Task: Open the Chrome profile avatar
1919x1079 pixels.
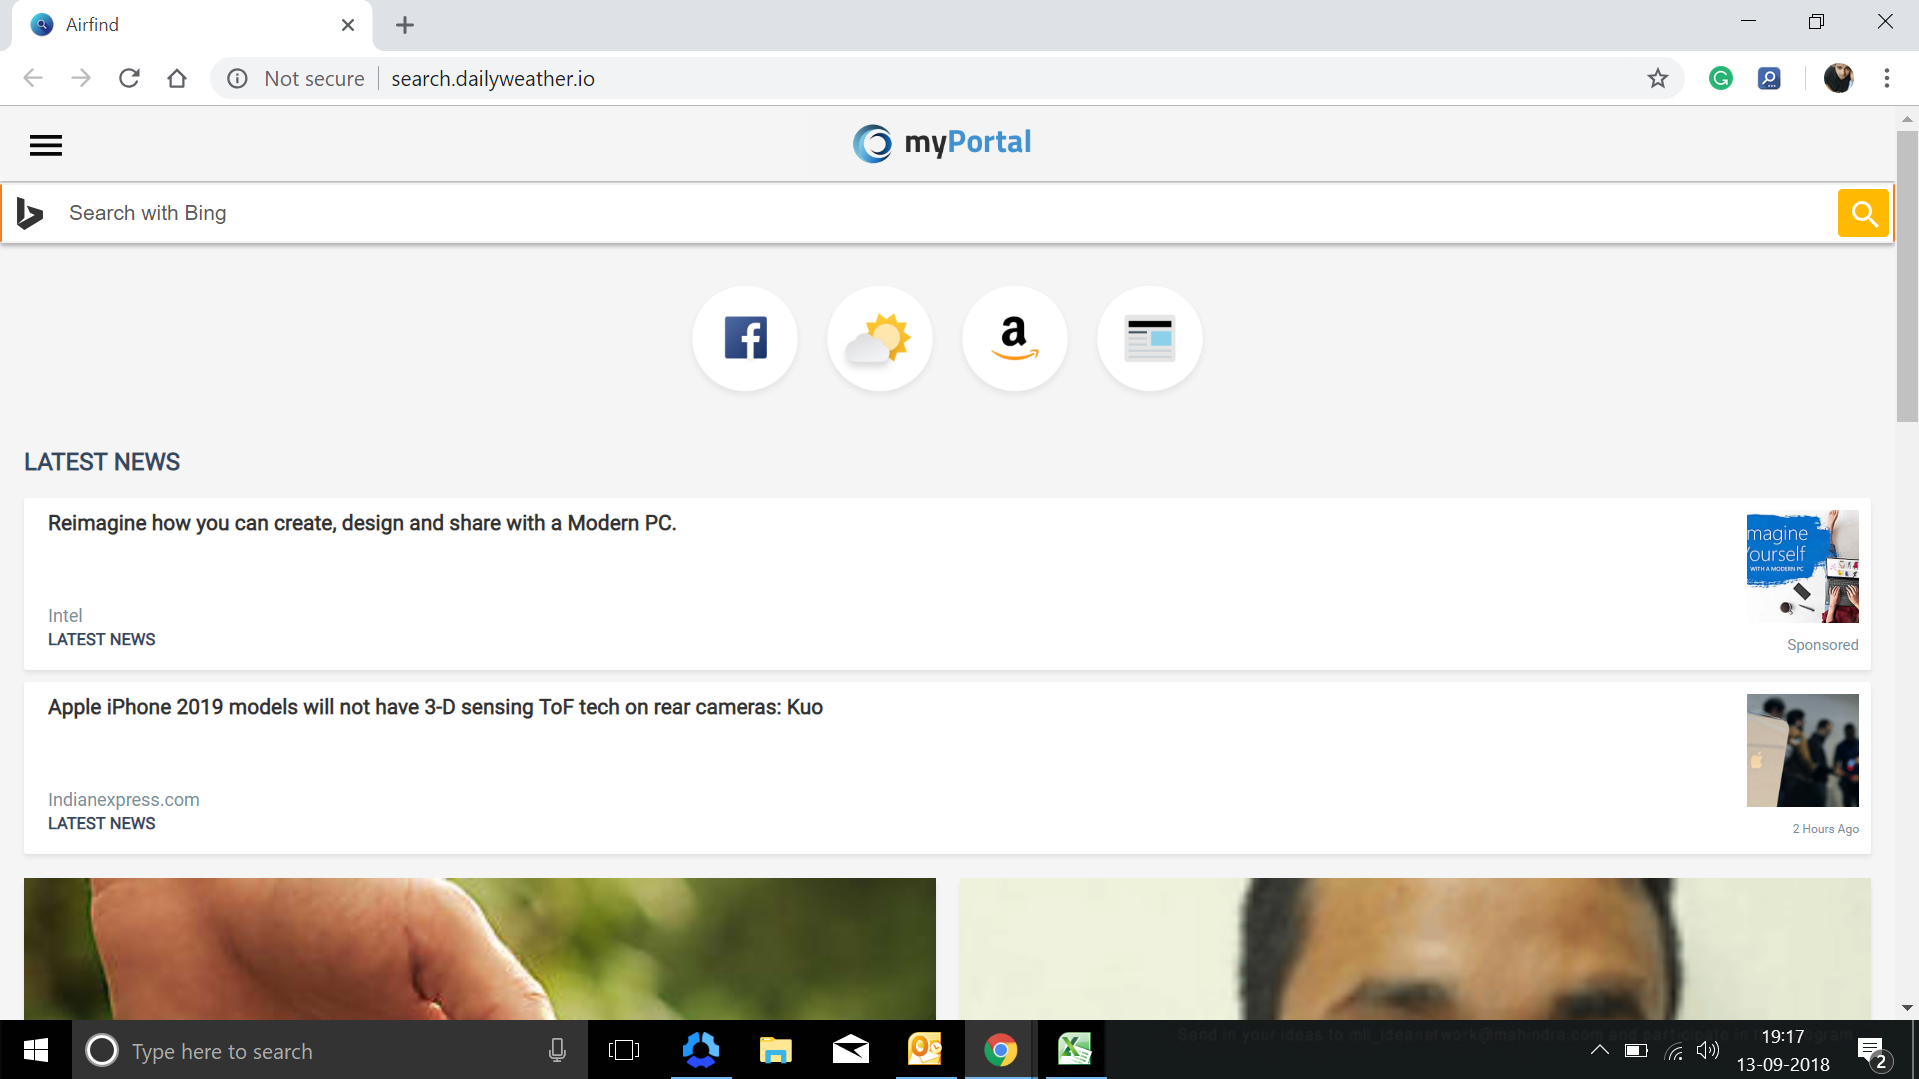Action: click(x=1838, y=78)
